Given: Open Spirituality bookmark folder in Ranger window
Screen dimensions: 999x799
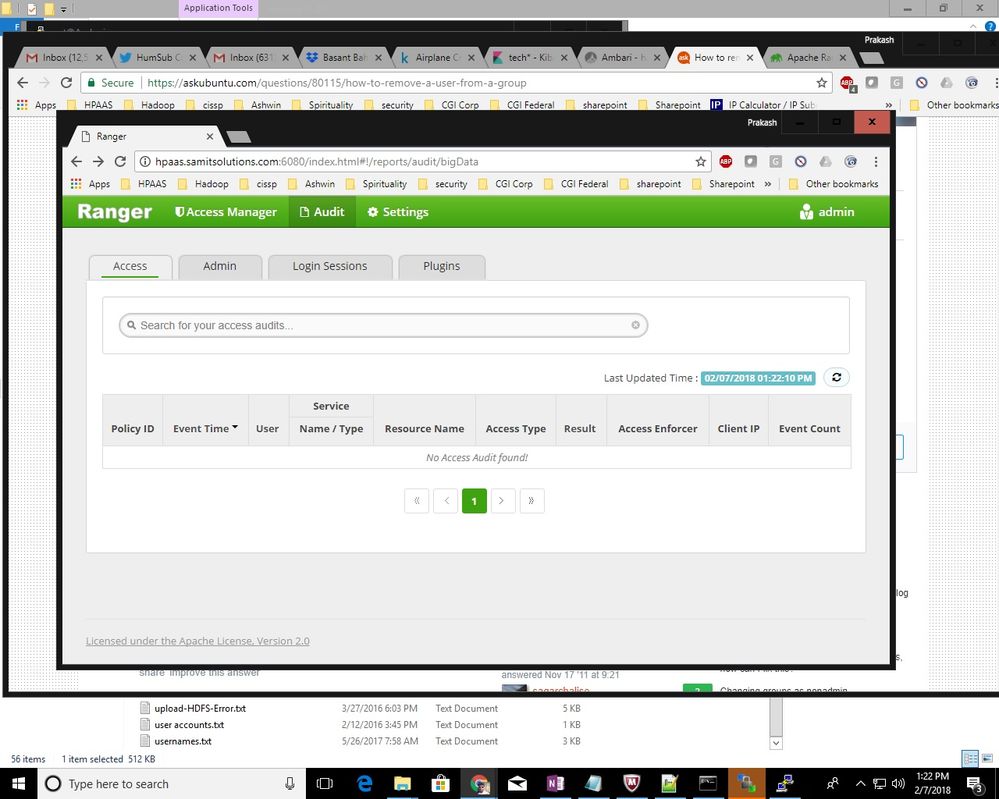Looking at the screenshot, I should click(377, 184).
